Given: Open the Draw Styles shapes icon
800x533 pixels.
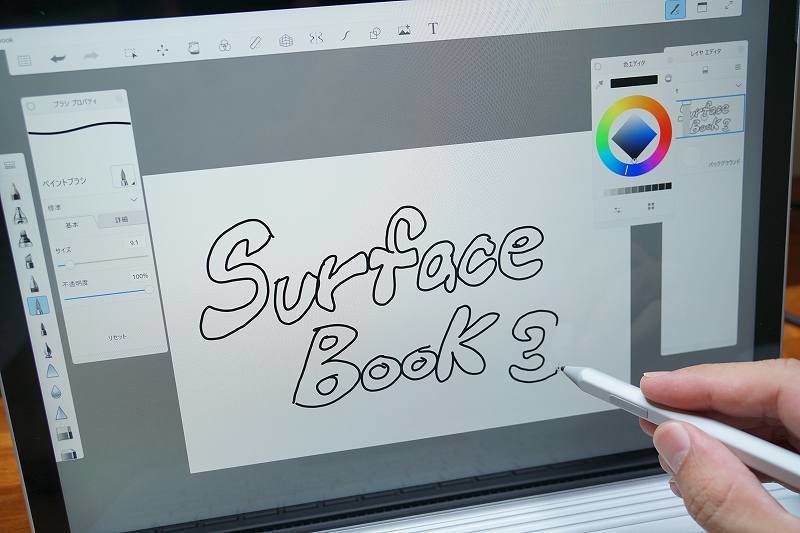Looking at the screenshot, I should point(375,33).
